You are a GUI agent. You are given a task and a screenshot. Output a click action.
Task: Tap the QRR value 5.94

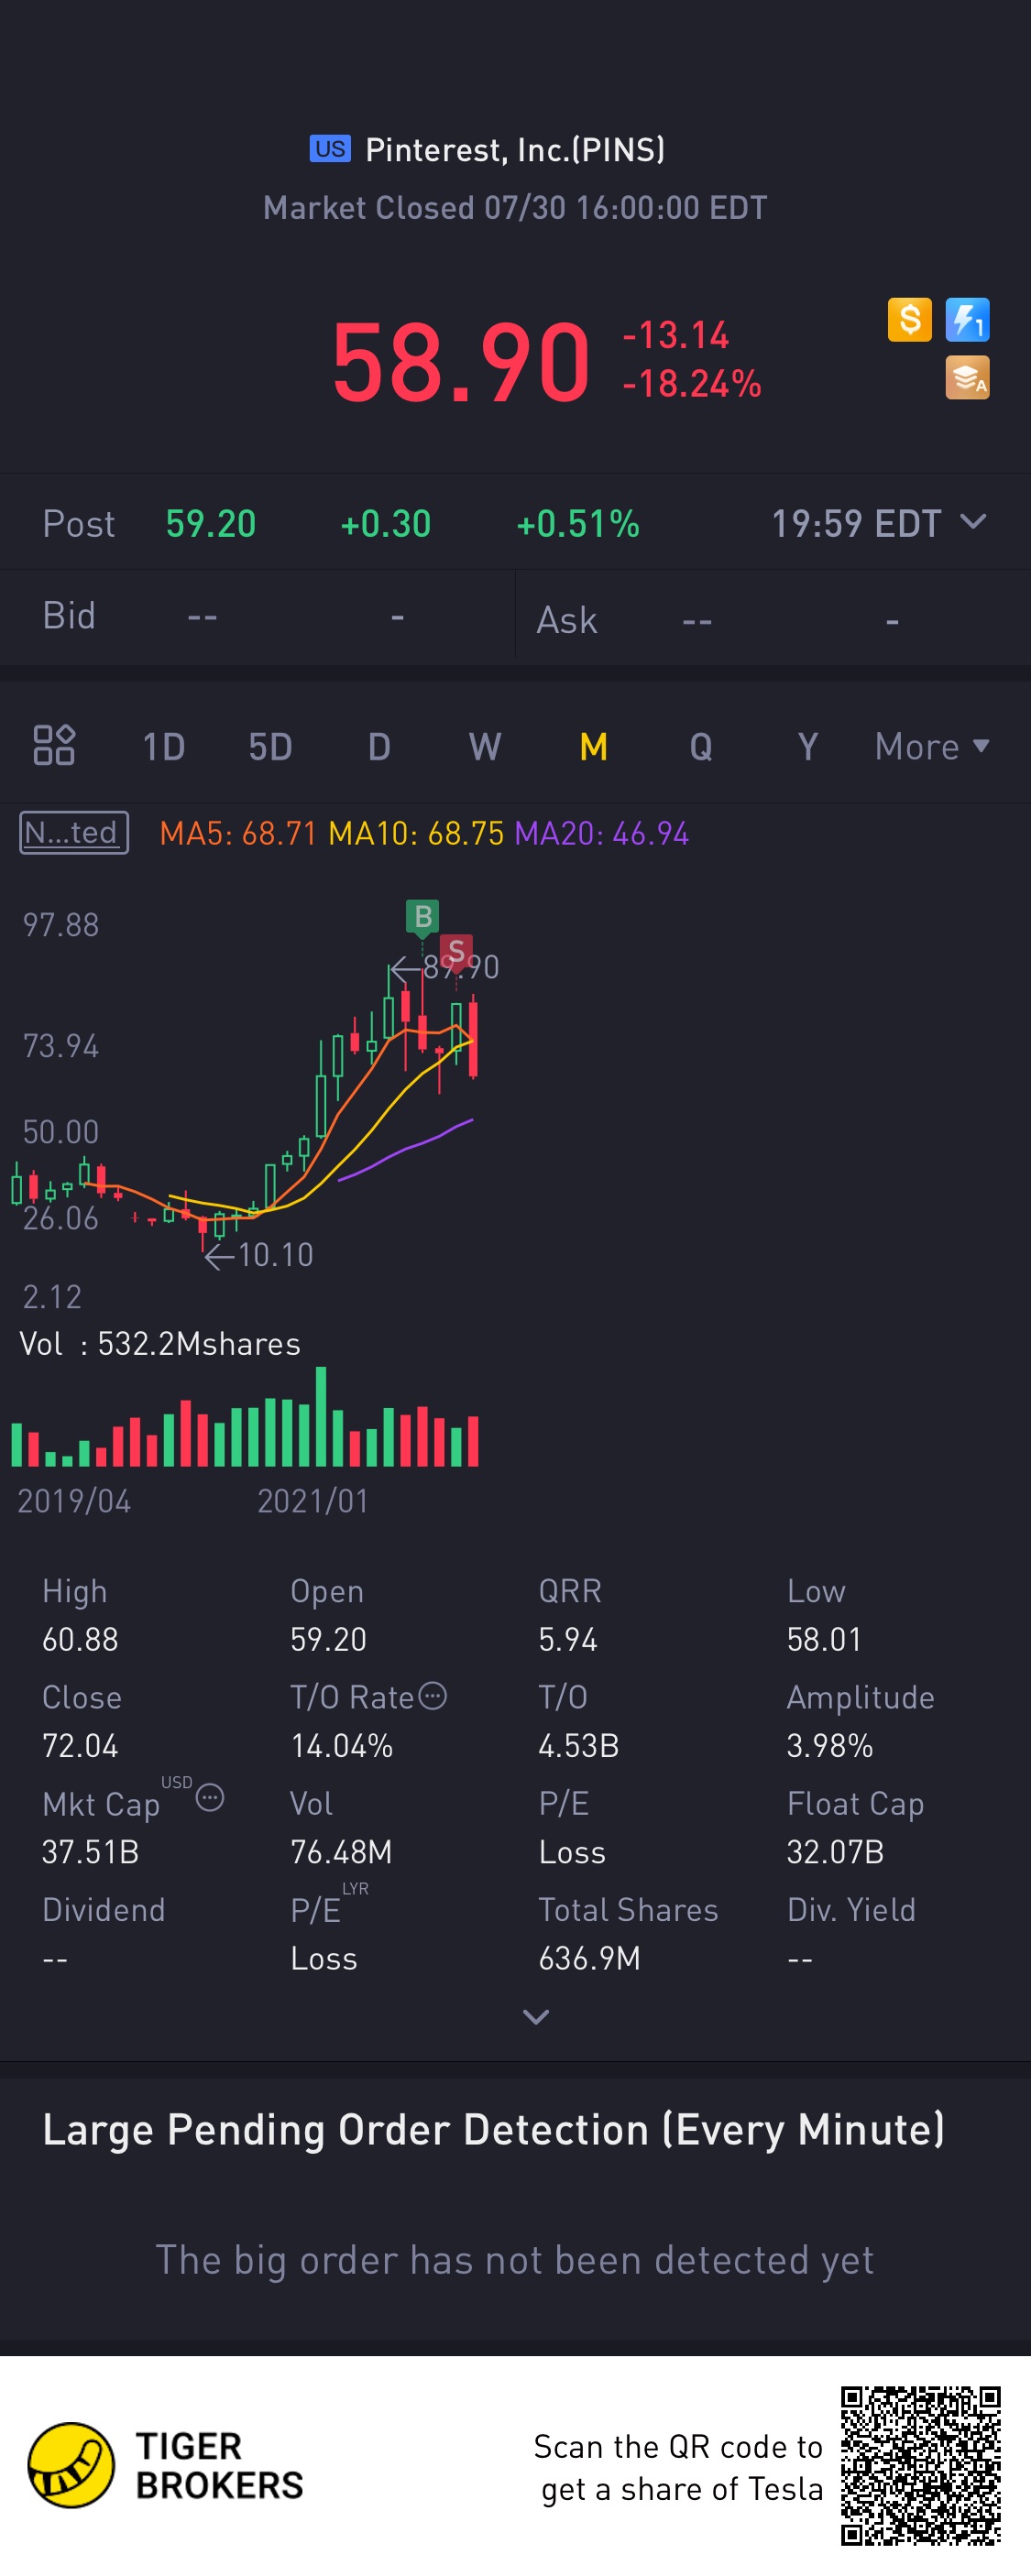coord(568,1639)
